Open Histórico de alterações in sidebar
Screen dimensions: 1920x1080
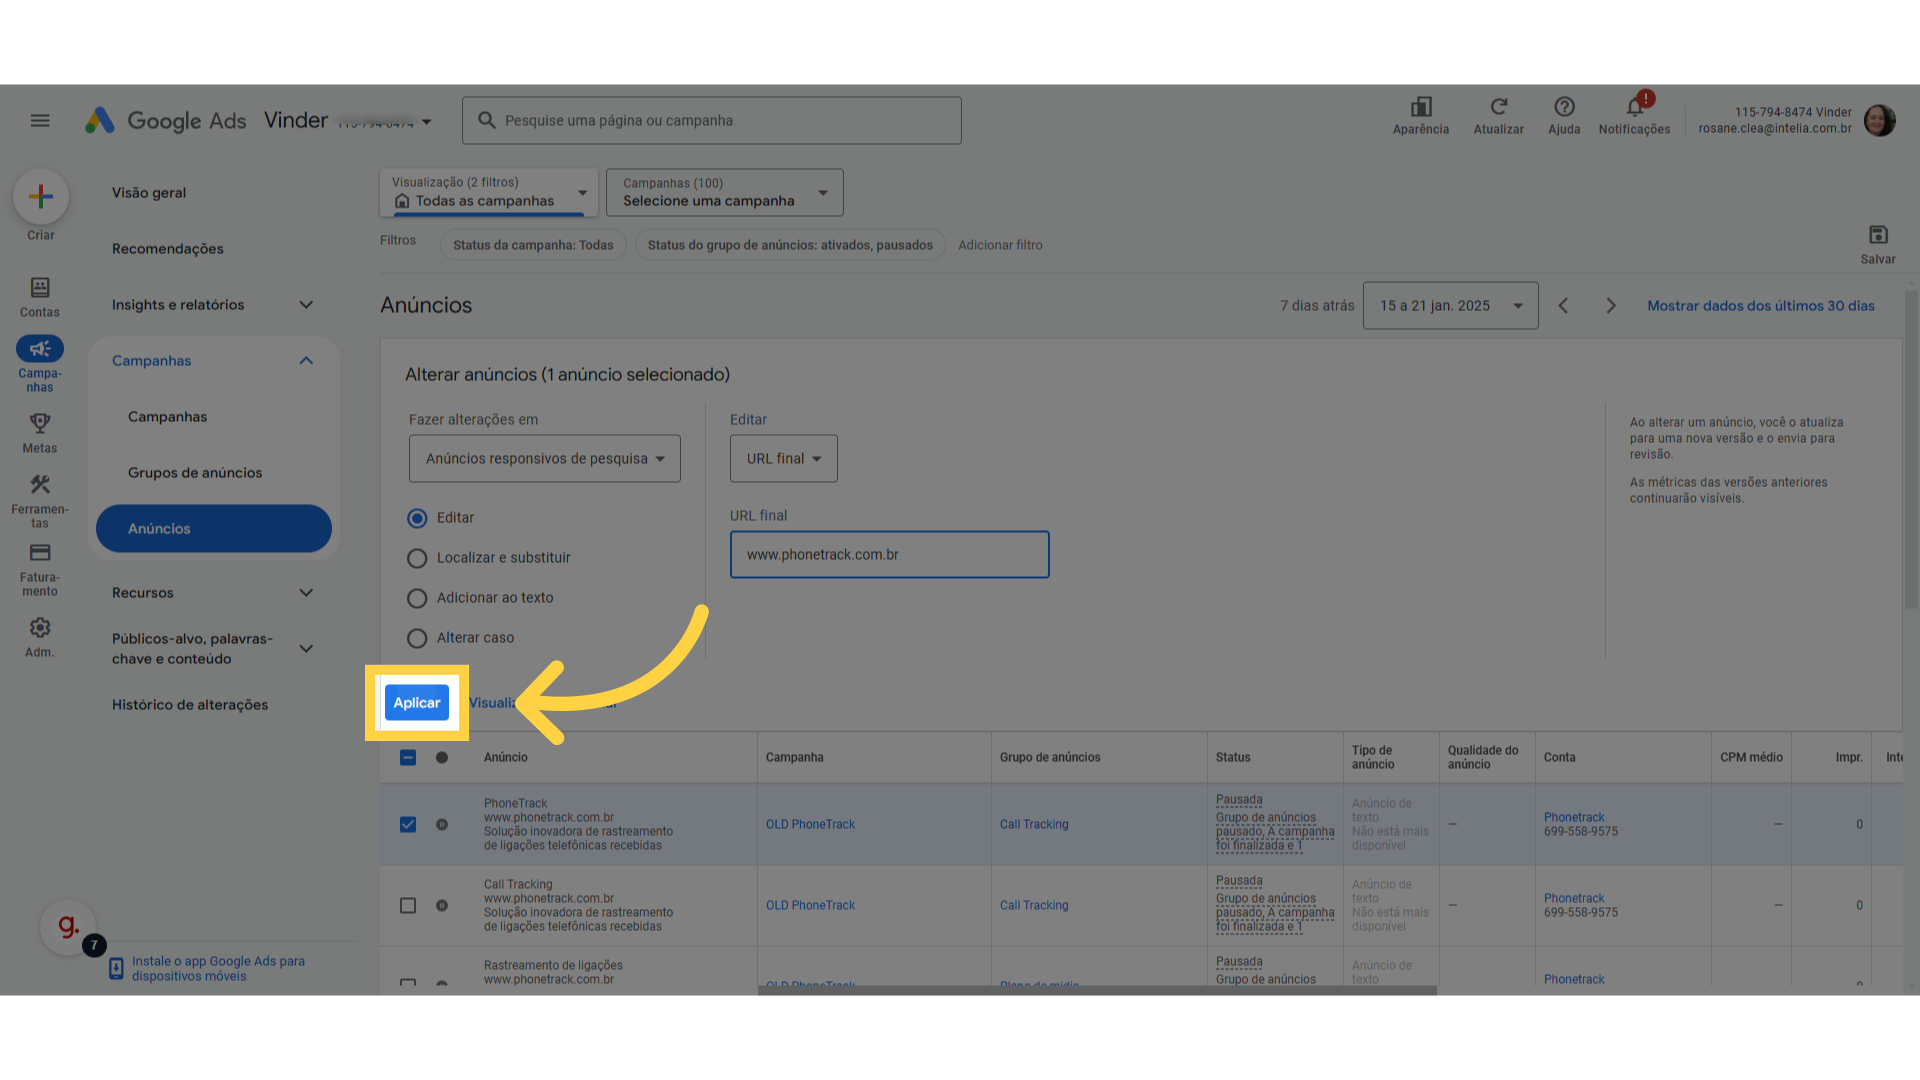tap(190, 705)
